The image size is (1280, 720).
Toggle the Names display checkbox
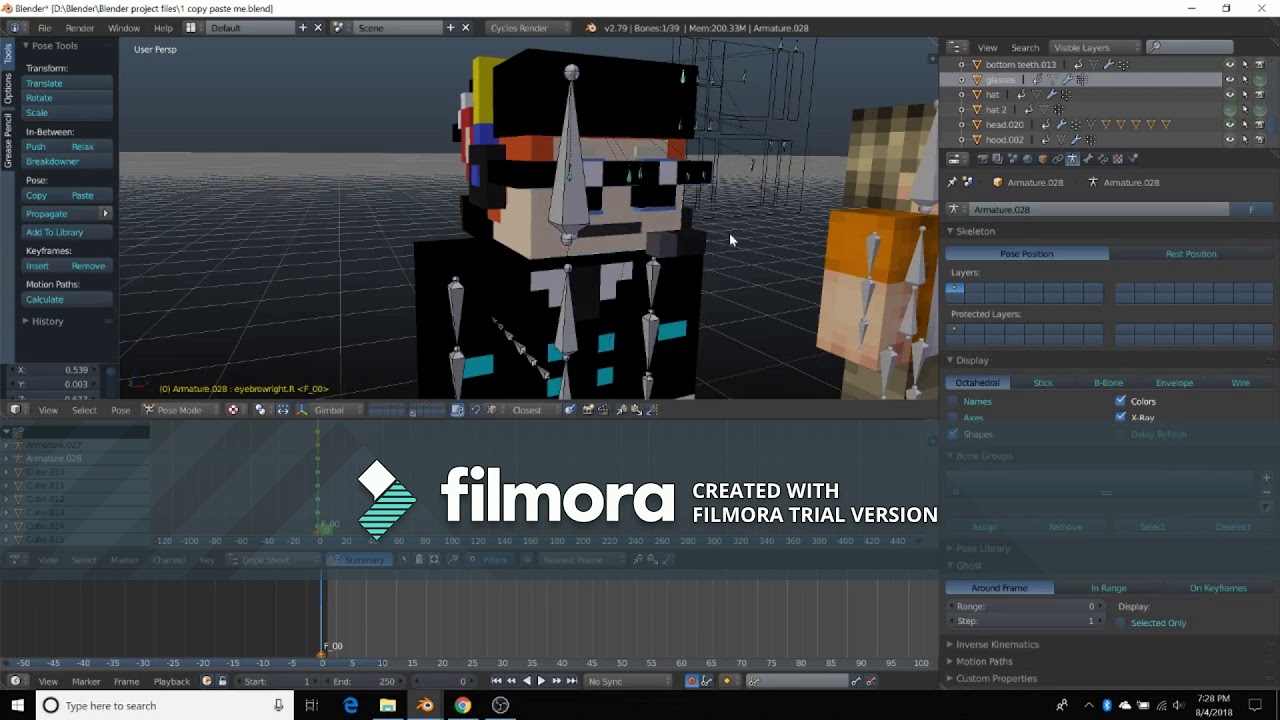click(x=953, y=401)
